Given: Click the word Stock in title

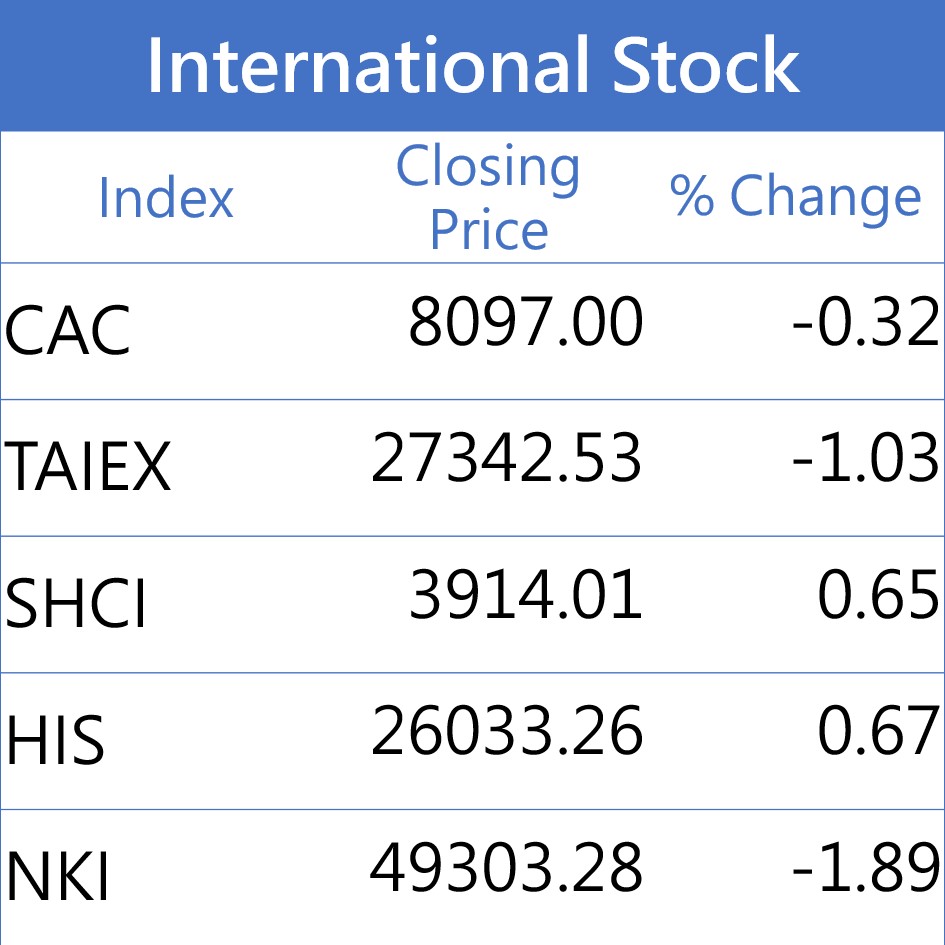Looking at the screenshot, I should [x=706, y=65].
